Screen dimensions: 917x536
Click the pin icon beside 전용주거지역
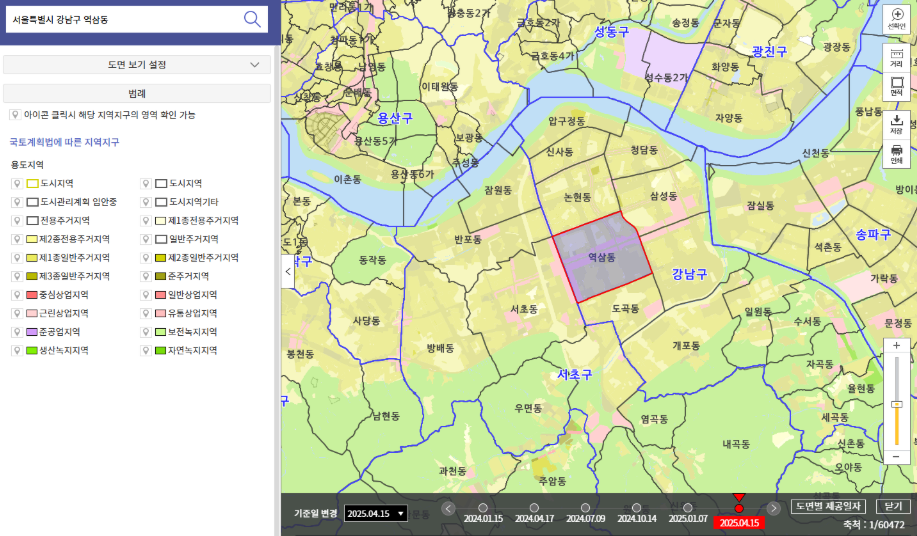pos(17,221)
